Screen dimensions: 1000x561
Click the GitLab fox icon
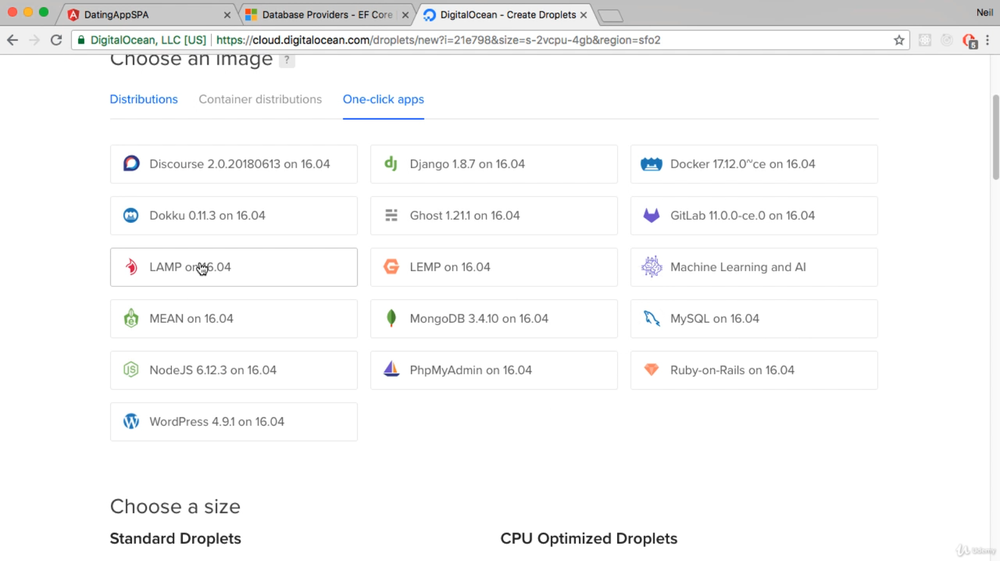click(651, 215)
